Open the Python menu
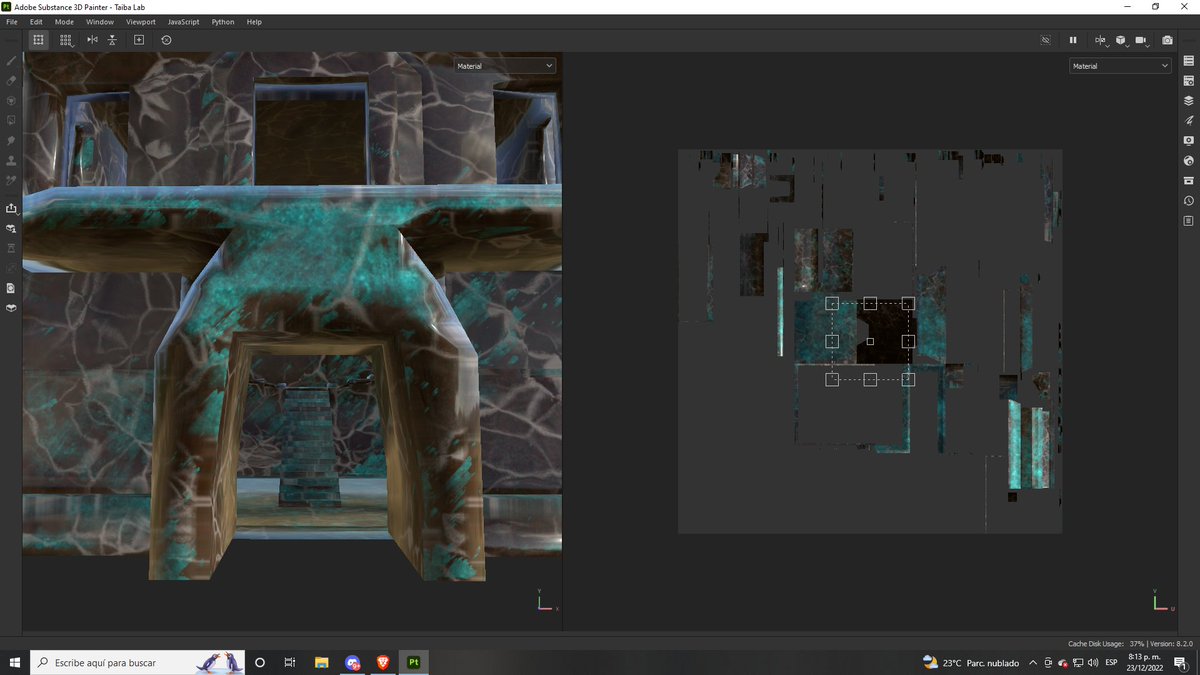Image resolution: width=1200 pixels, height=675 pixels. (x=222, y=21)
